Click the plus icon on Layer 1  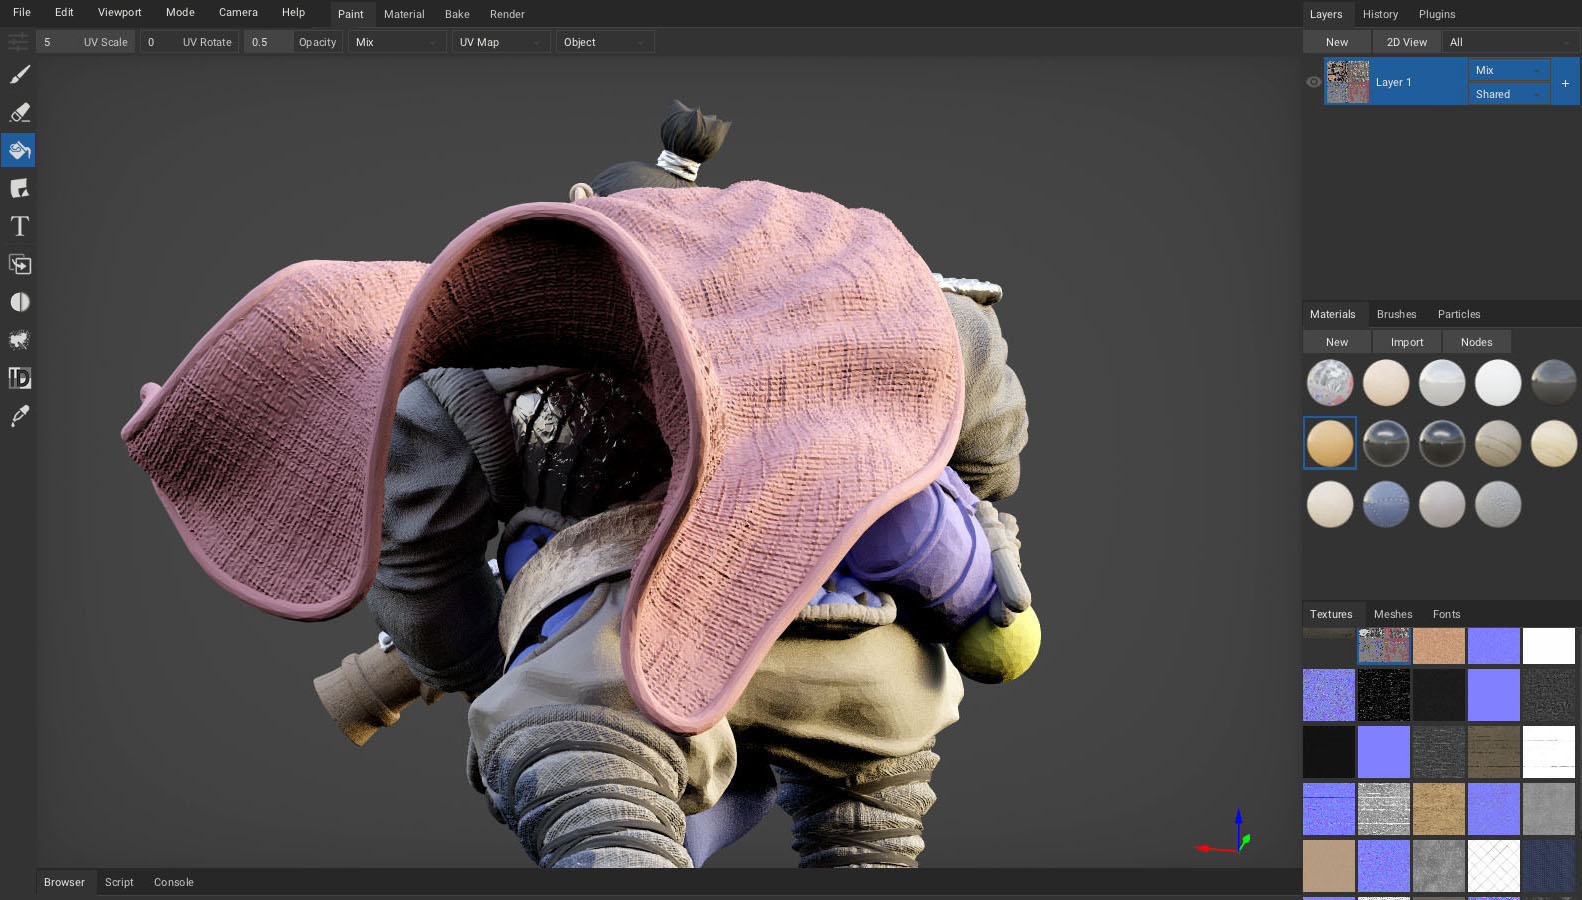[1565, 83]
